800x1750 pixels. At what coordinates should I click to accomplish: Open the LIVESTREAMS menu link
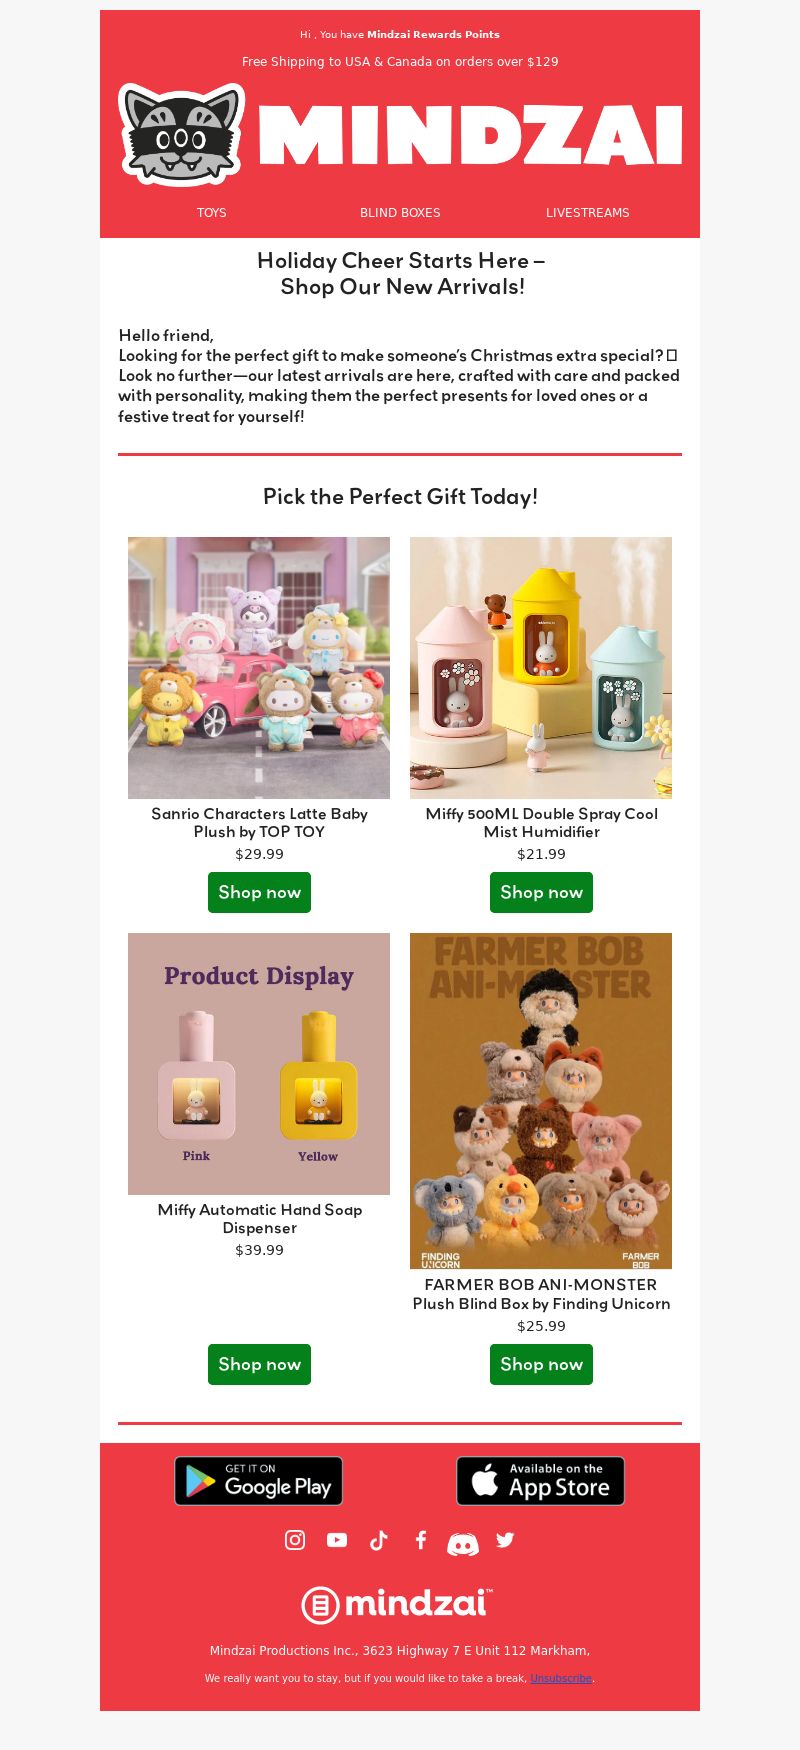(x=588, y=213)
